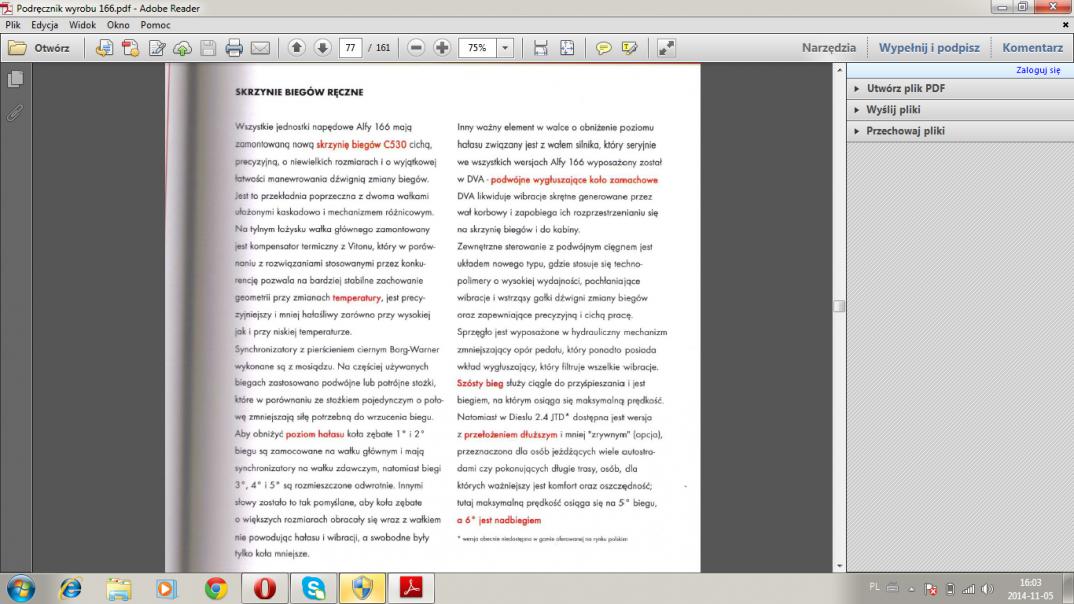Viewport: 1074px width, 604px height.
Task: Go to next page with down arrow
Action: coord(322,48)
